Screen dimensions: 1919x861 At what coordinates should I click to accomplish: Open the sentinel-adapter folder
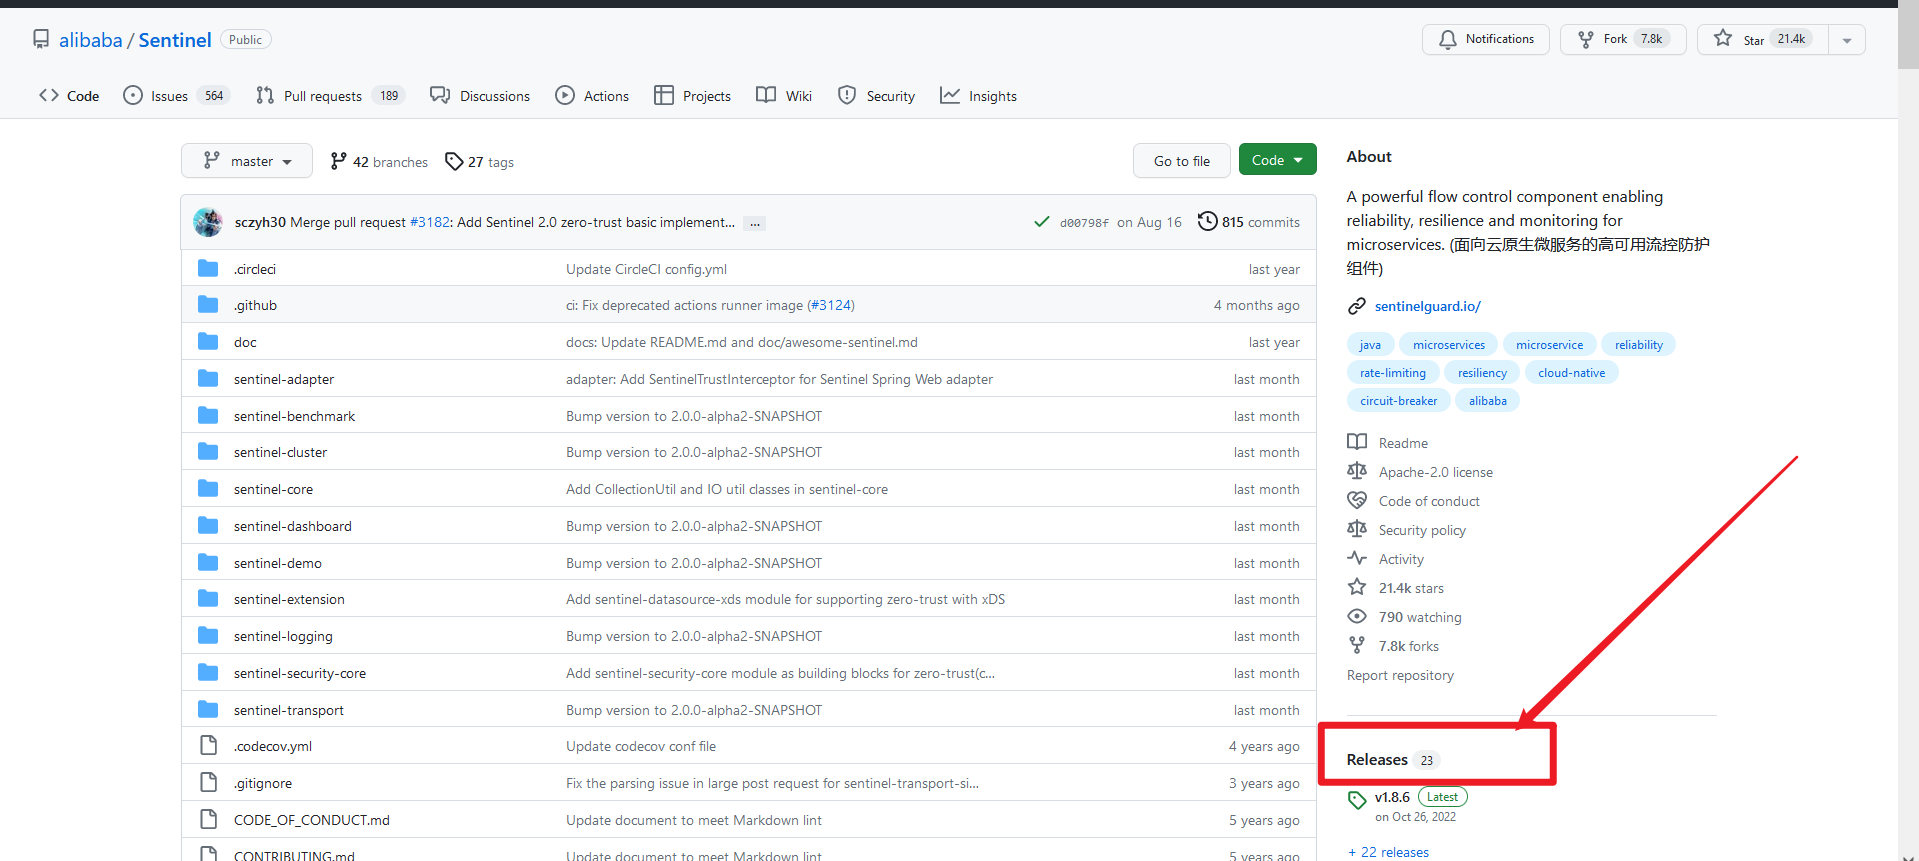(x=284, y=379)
